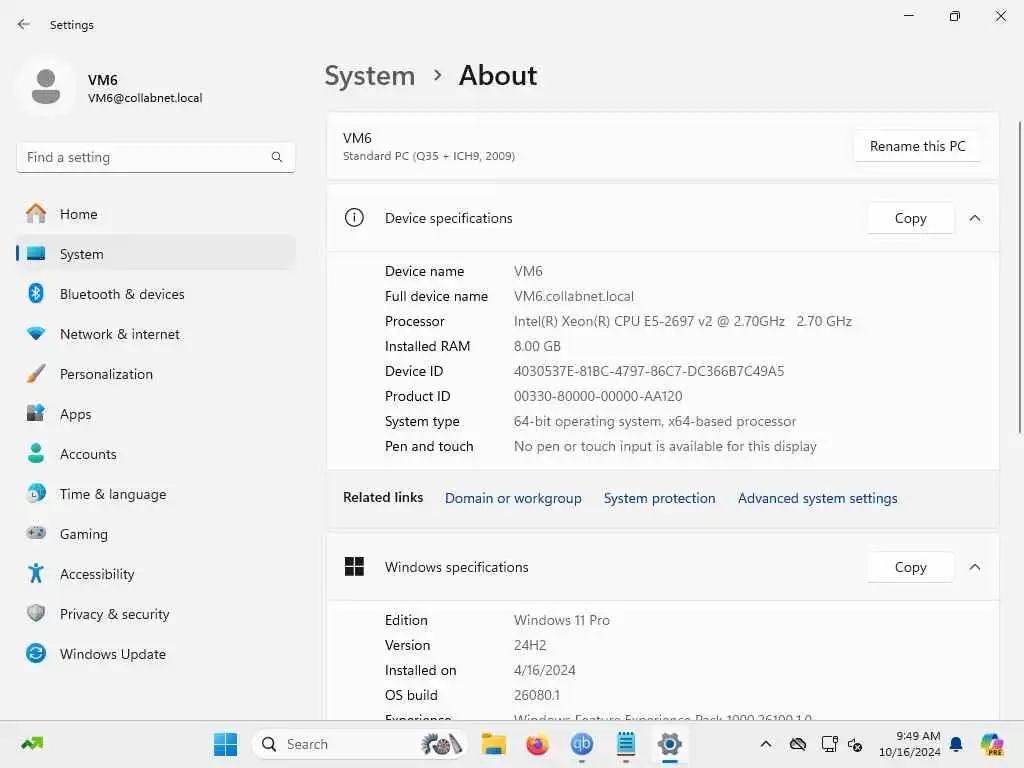Select the Device ID value text
This screenshot has height=768, width=1024.
coord(648,371)
